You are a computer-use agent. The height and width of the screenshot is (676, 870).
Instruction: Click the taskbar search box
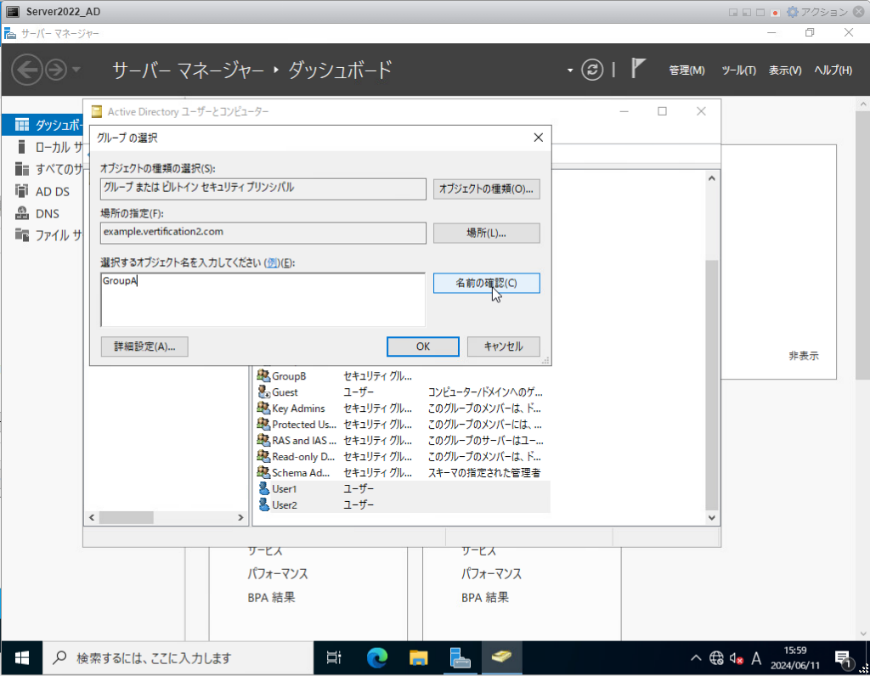coord(178,658)
